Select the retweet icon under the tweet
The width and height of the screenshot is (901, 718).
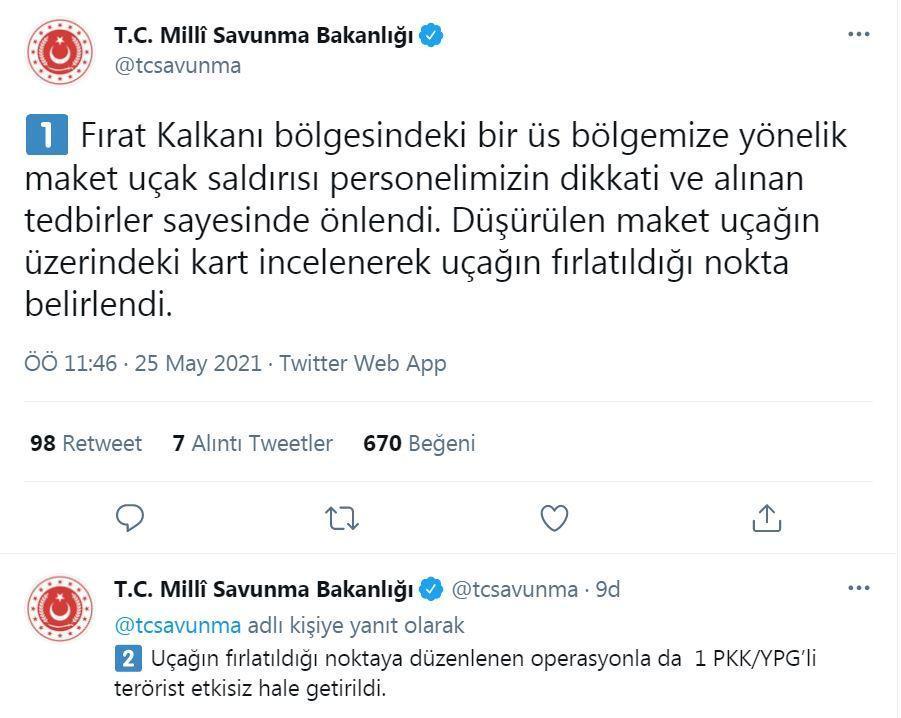(x=342, y=518)
